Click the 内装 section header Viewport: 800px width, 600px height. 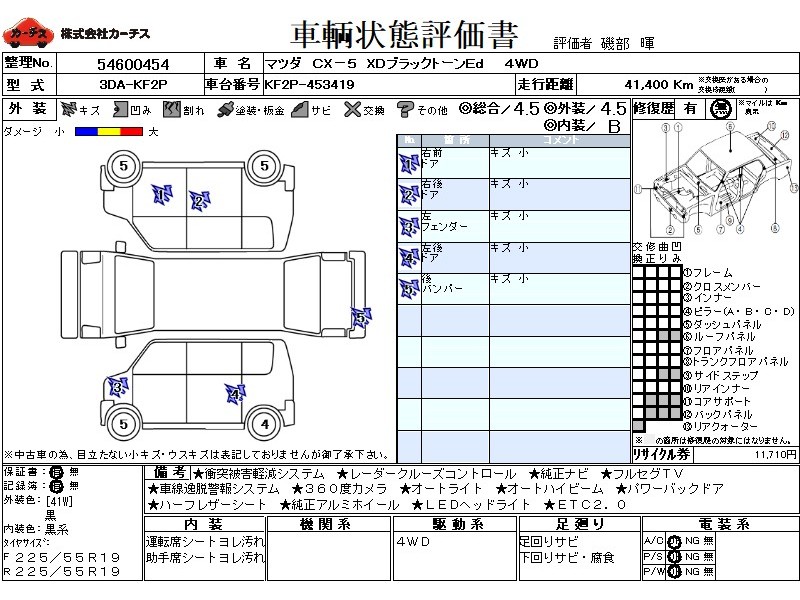[204, 524]
